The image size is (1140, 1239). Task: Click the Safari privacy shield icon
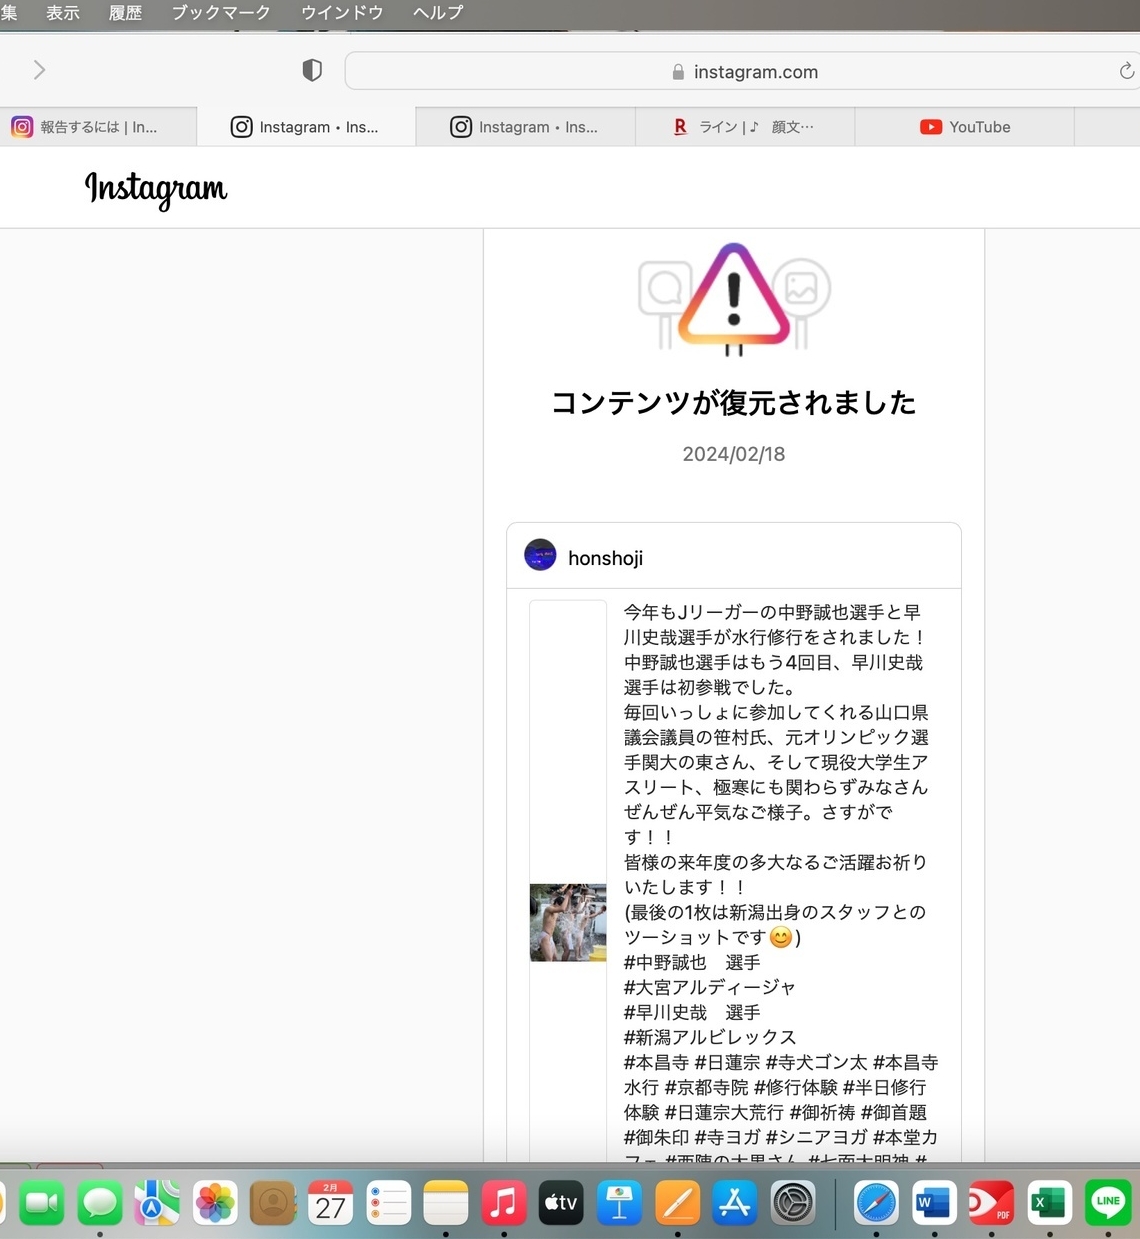(312, 70)
